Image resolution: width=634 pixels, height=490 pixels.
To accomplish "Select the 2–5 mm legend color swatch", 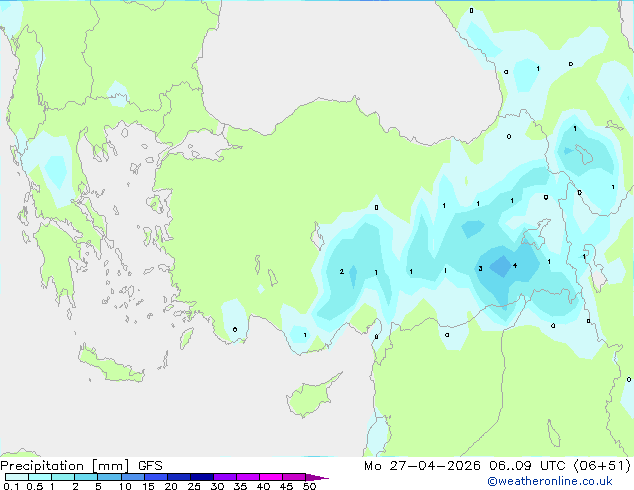I will [x=86, y=477].
